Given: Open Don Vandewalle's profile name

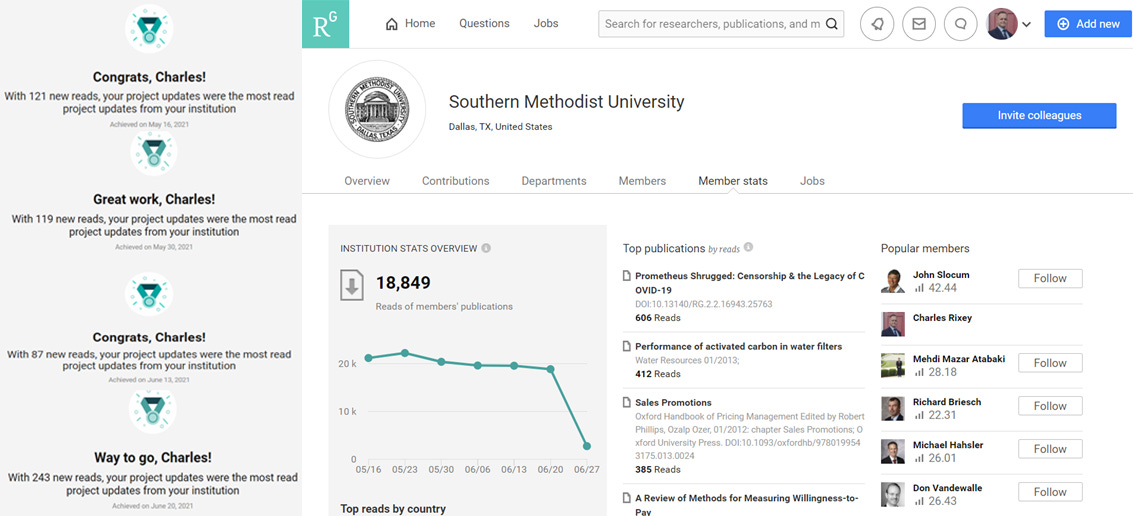Looking at the screenshot, I should point(947,488).
